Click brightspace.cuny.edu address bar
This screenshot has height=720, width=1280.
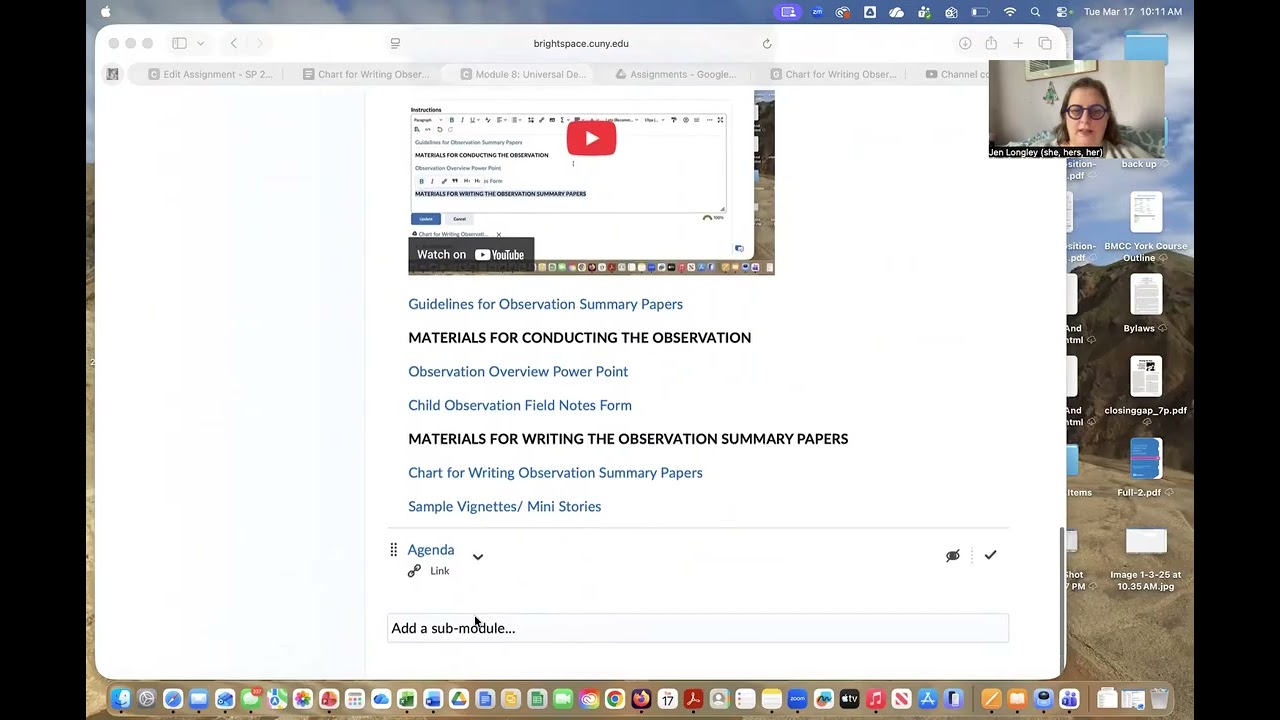[581, 43]
